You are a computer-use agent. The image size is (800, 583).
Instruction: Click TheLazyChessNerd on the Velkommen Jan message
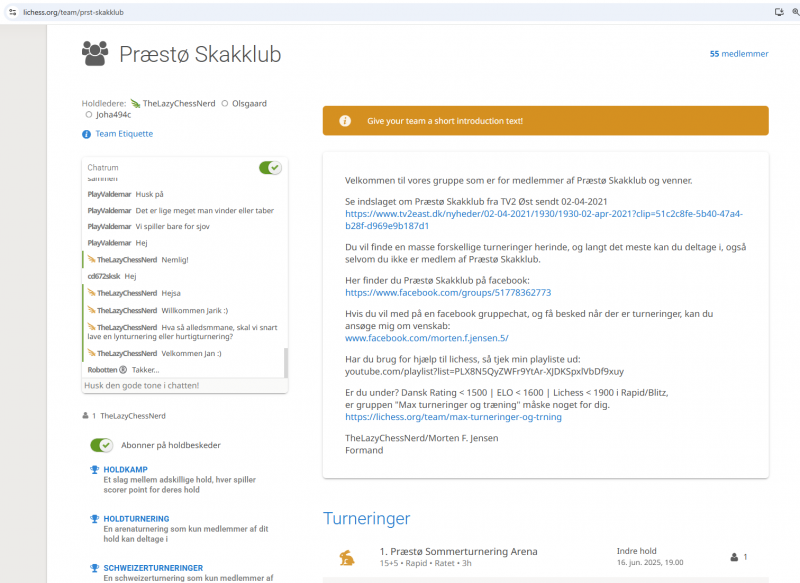pyautogui.click(x=127, y=353)
